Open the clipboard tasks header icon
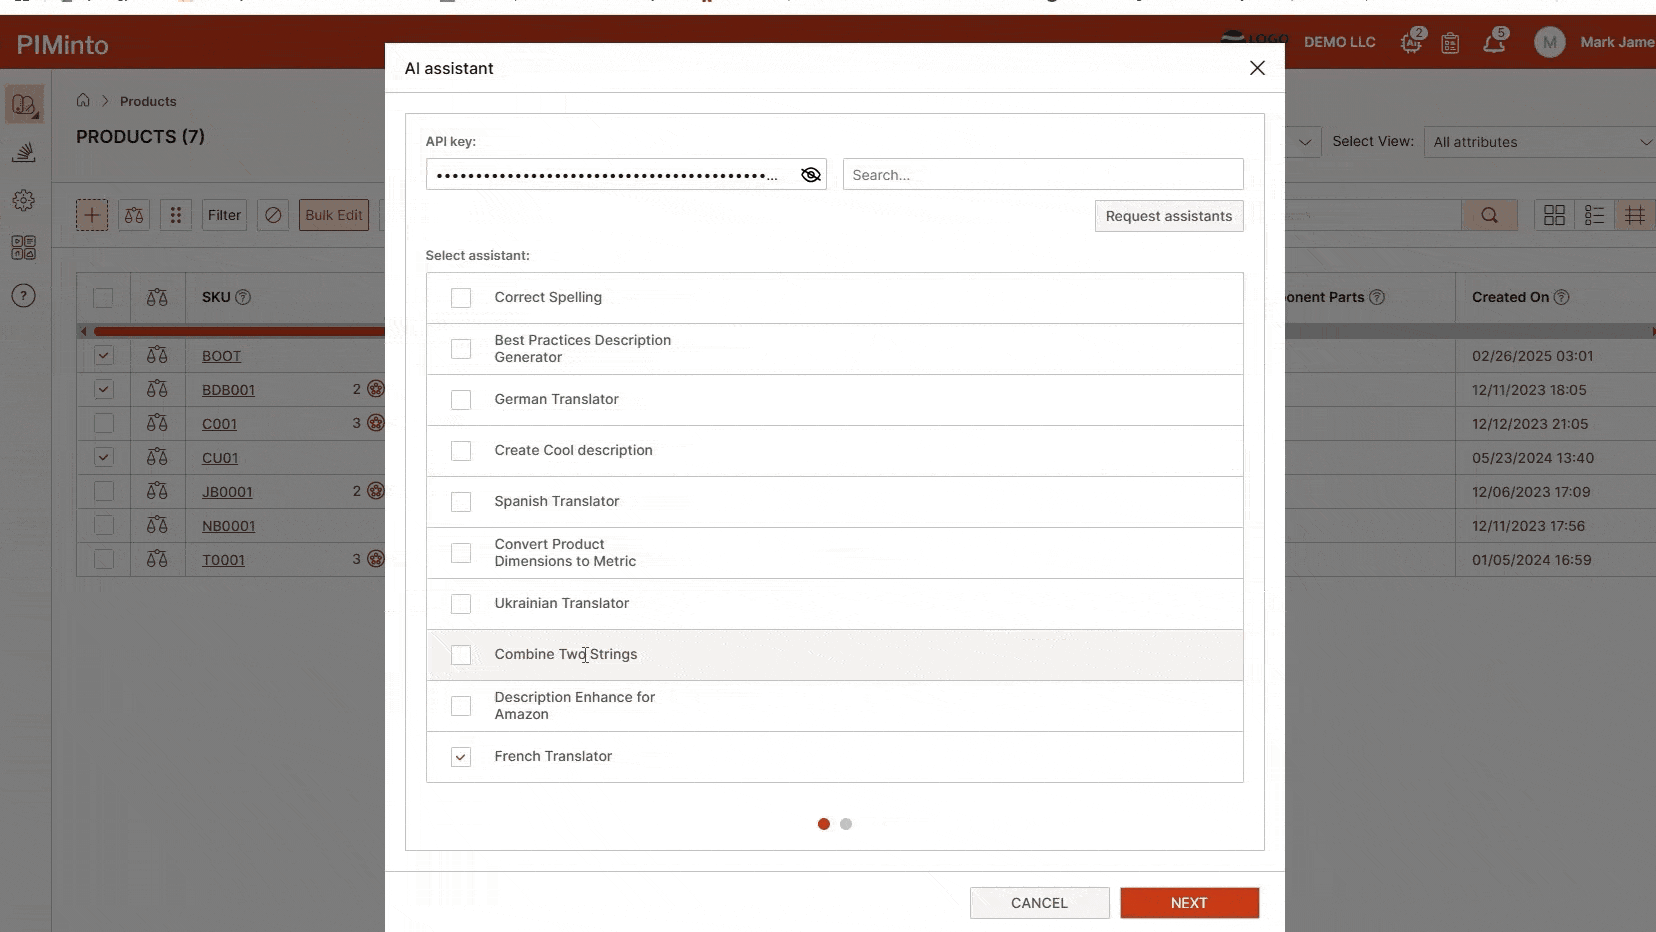The image size is (1656, 932). (1450, 43)
